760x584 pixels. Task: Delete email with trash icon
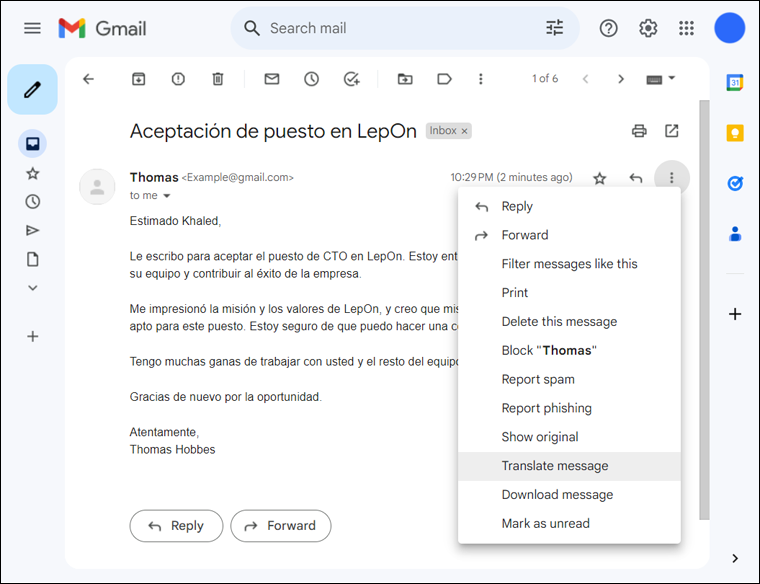(218, 79)
